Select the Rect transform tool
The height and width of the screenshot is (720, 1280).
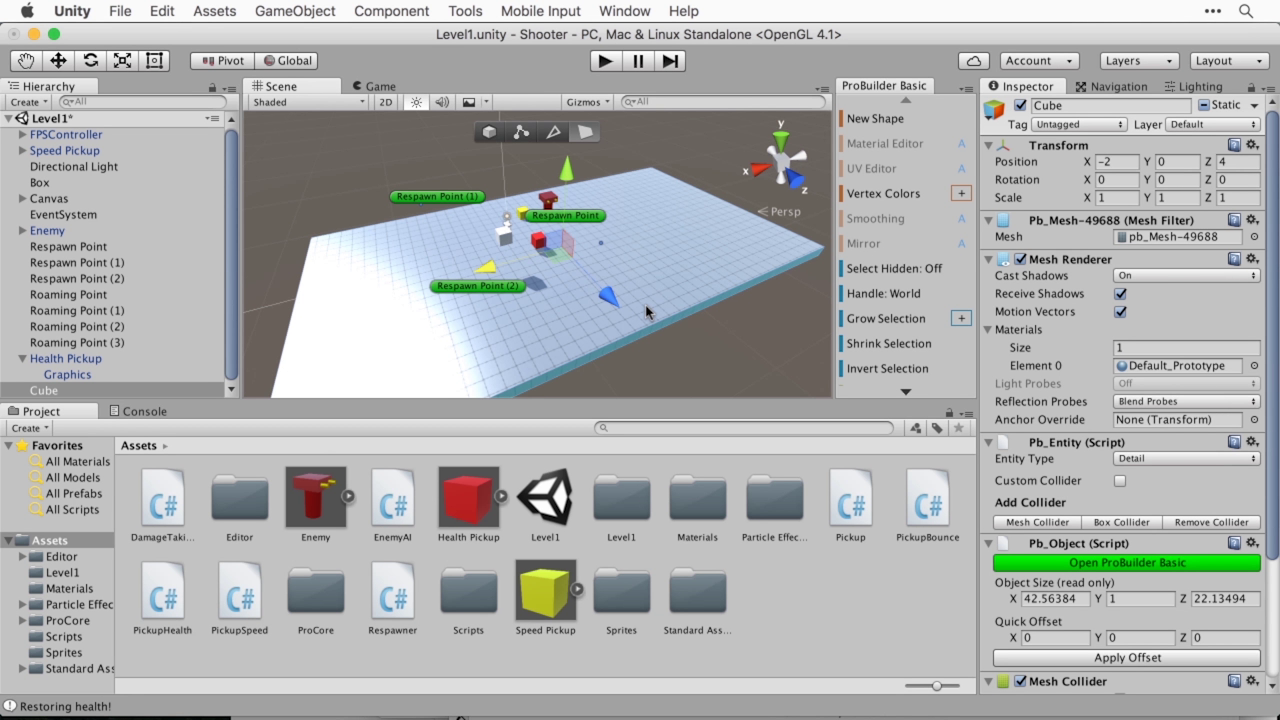pos(154,61)
